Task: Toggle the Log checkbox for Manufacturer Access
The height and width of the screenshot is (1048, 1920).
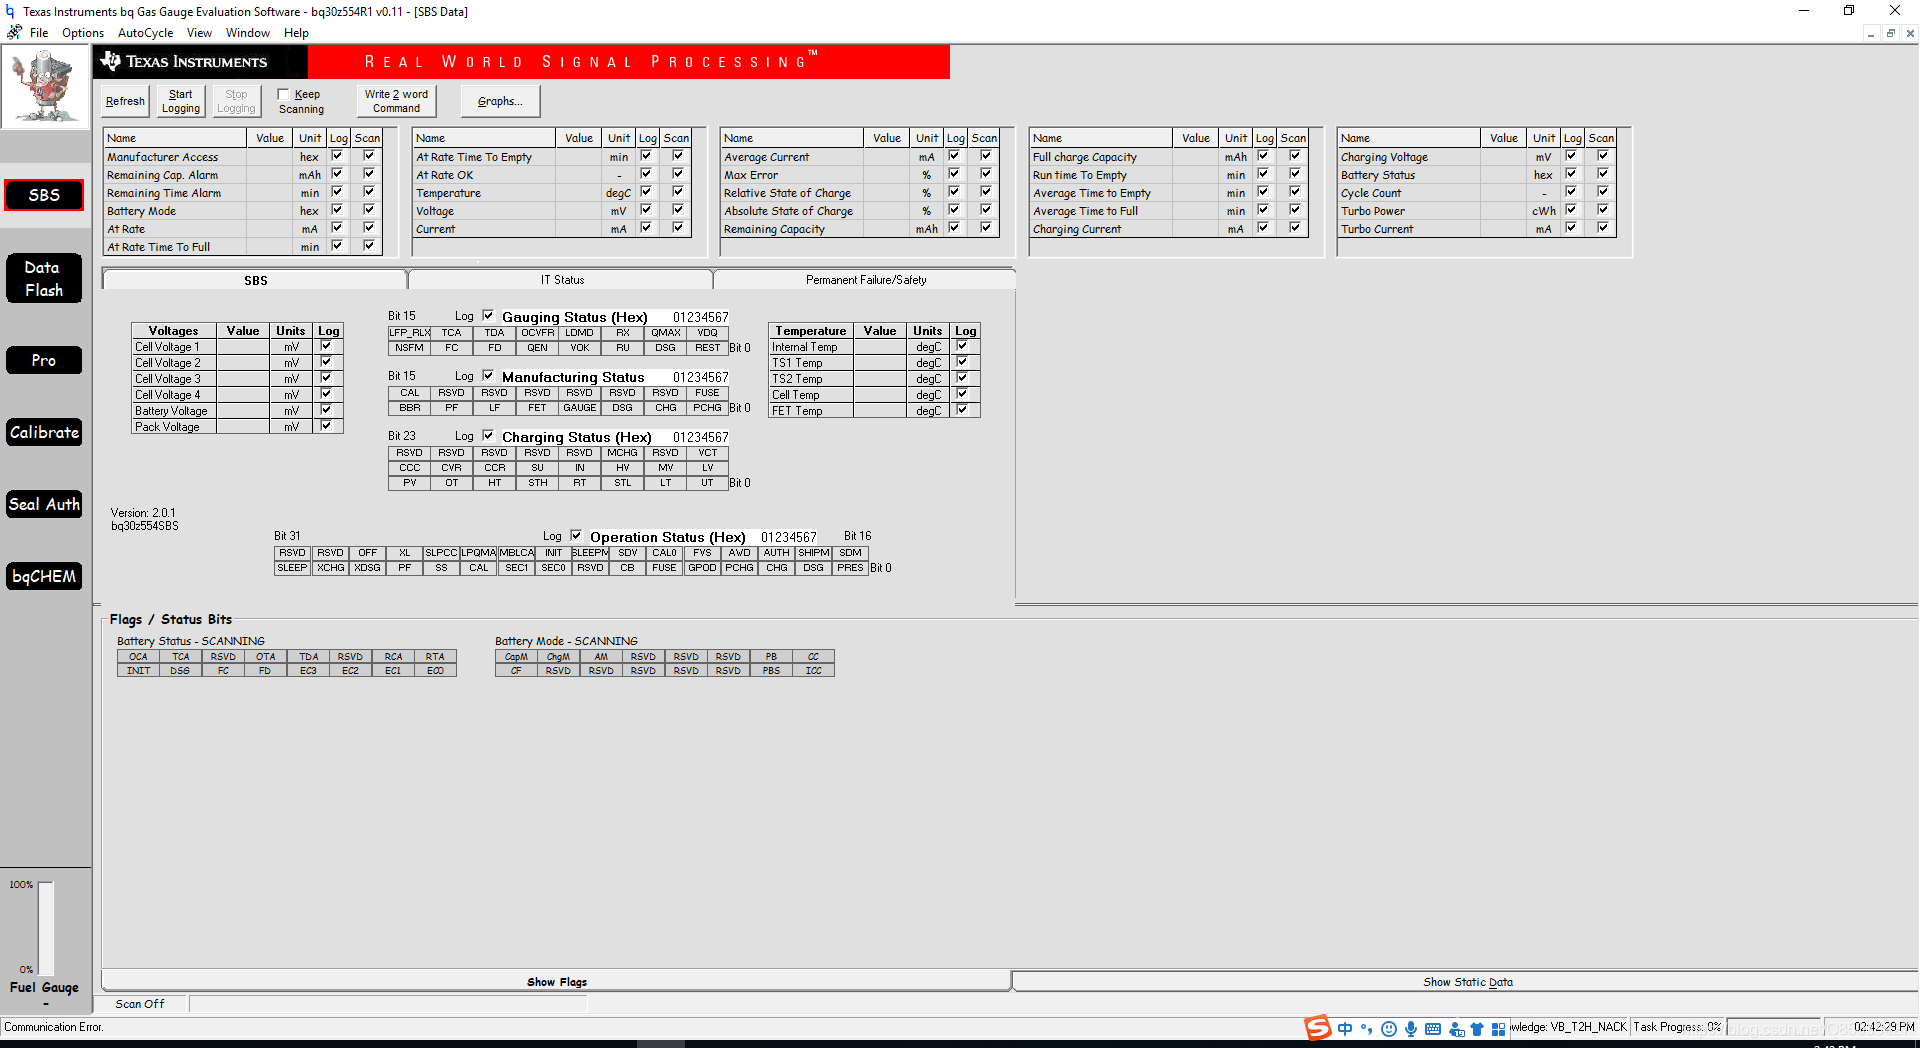Action: pyautogui.click(x=337, y=156)
